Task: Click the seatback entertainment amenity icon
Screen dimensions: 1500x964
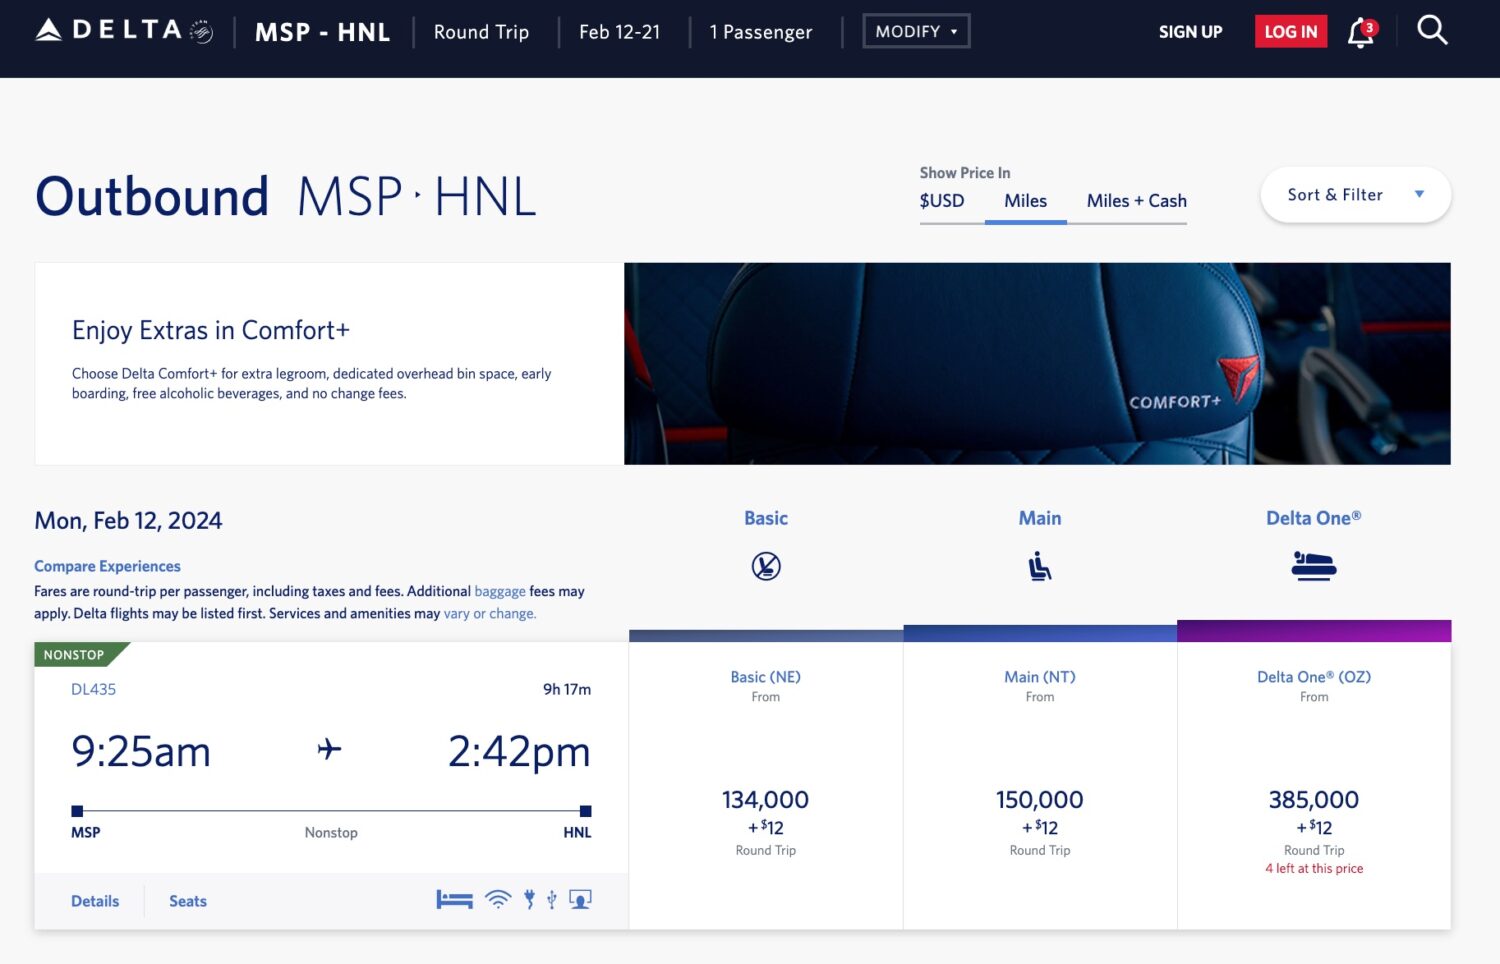Action: pyautogui.click(x=579, y=898)
